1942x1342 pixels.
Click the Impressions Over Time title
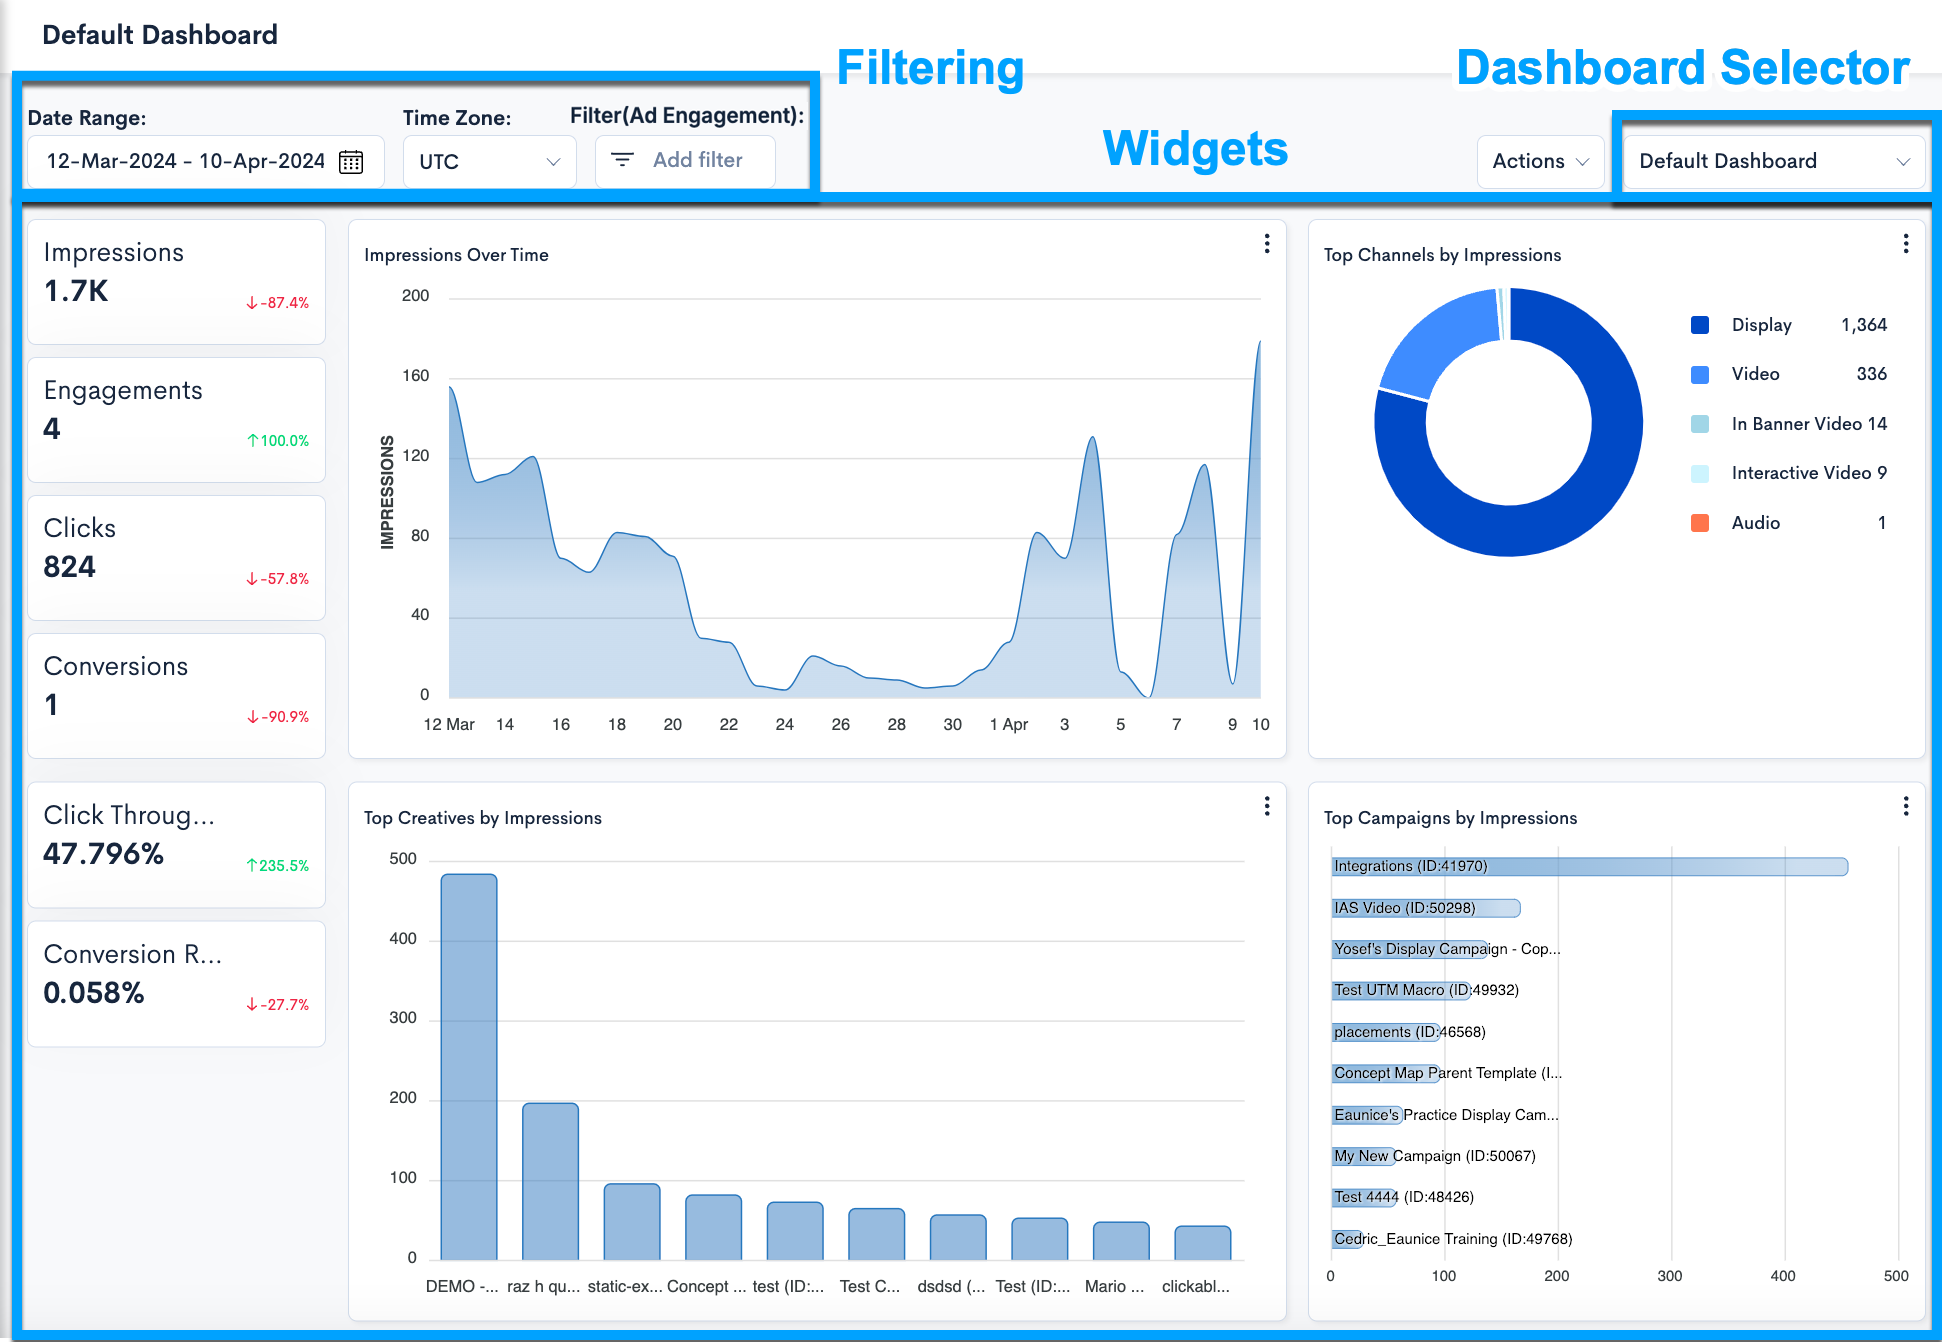click(x=456, y=255)
